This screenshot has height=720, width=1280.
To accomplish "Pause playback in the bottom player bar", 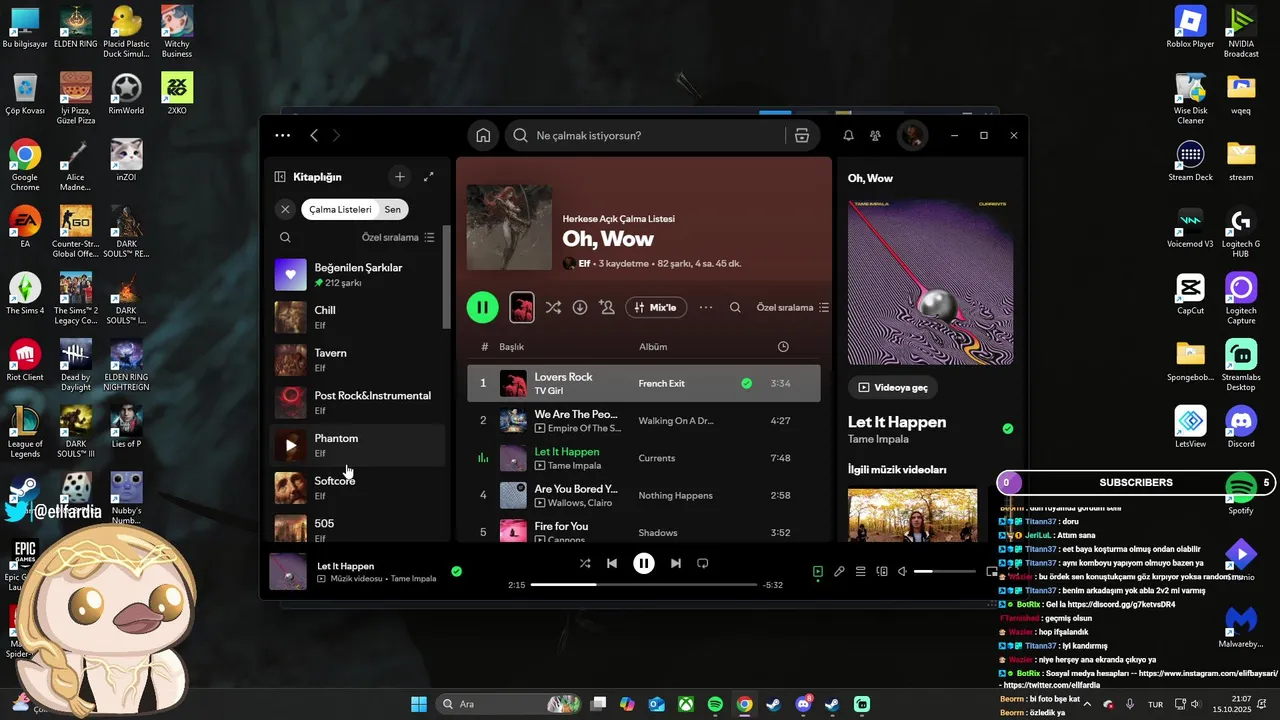I will 644,564.
